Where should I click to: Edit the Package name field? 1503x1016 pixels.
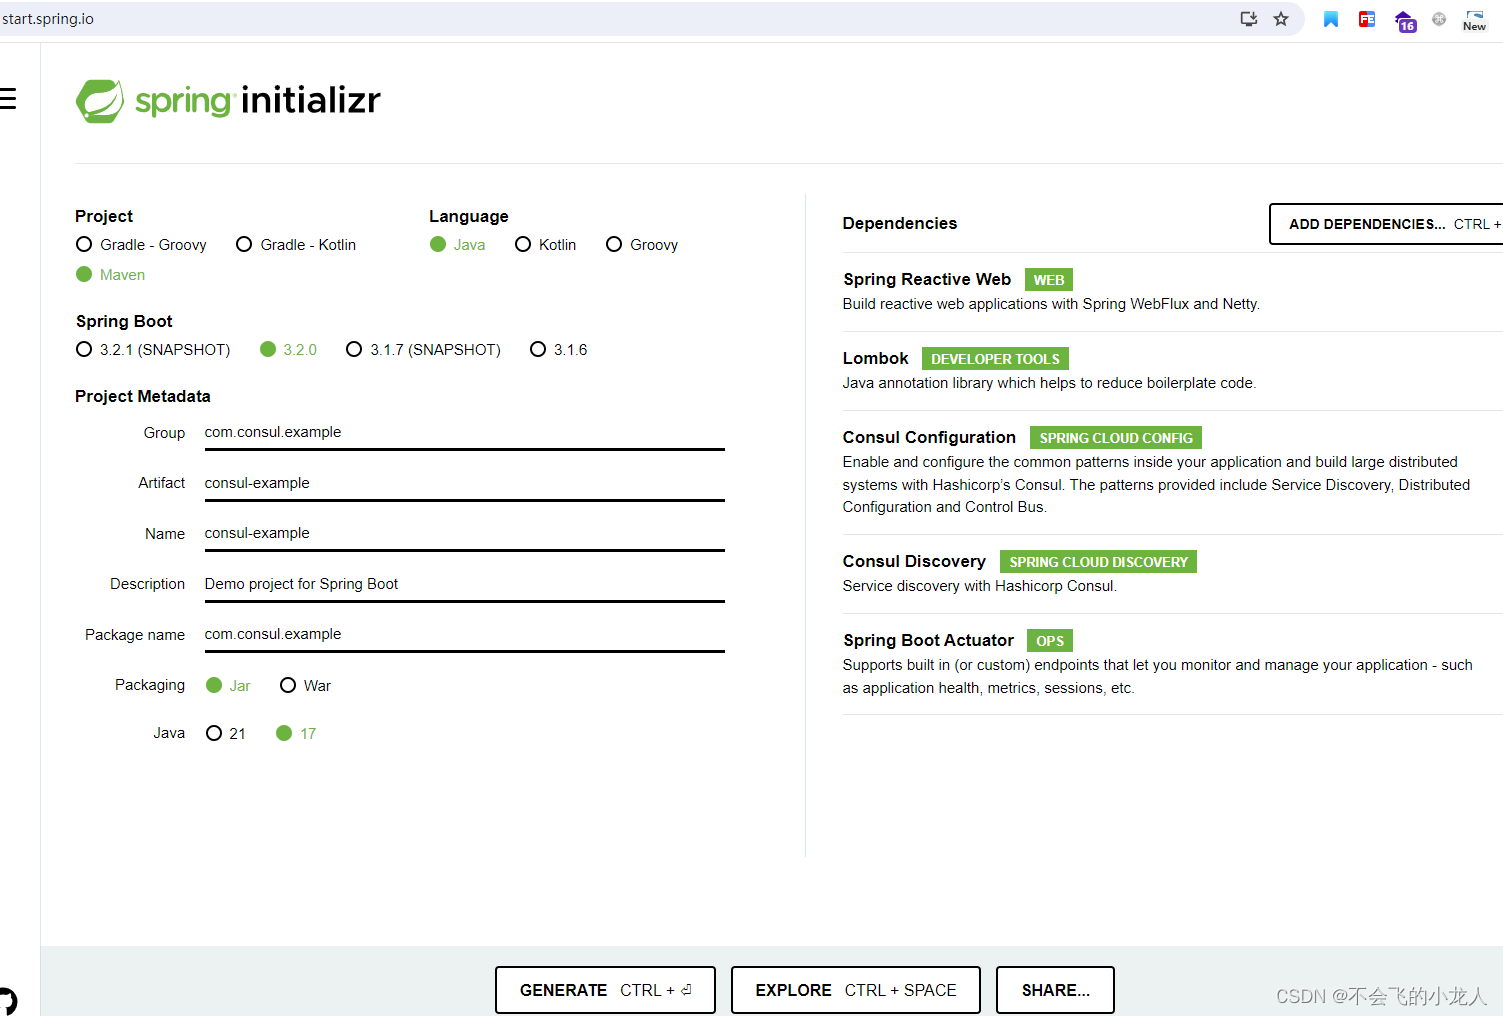(464, 635)
